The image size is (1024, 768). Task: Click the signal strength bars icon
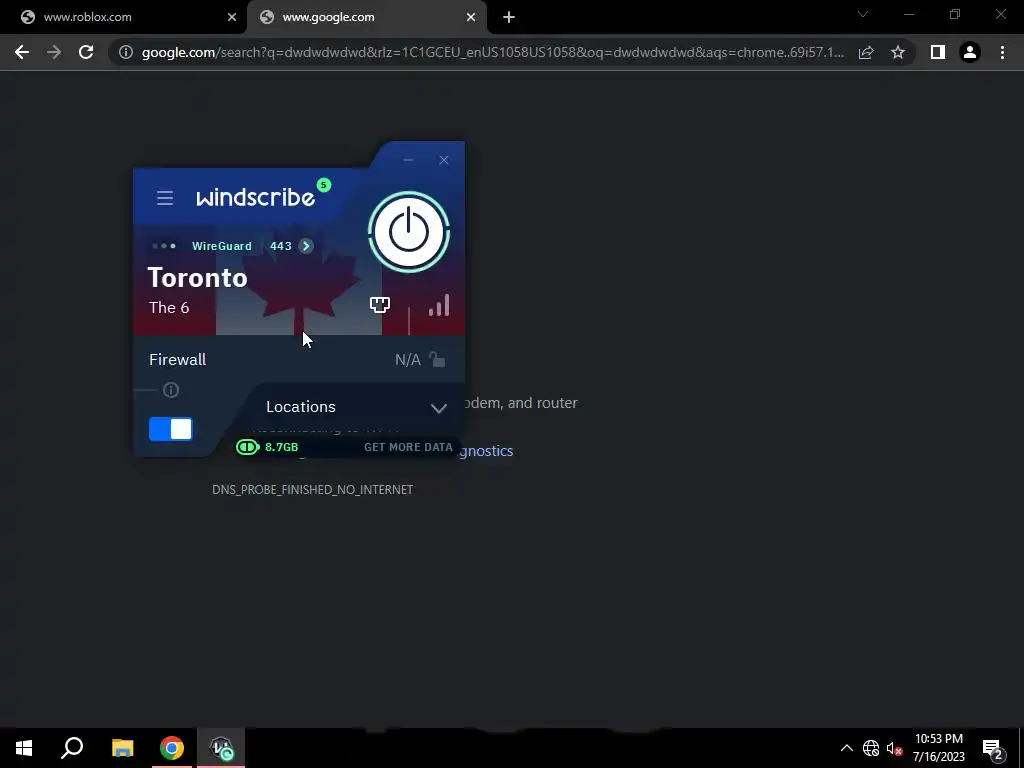coord(439,305)
